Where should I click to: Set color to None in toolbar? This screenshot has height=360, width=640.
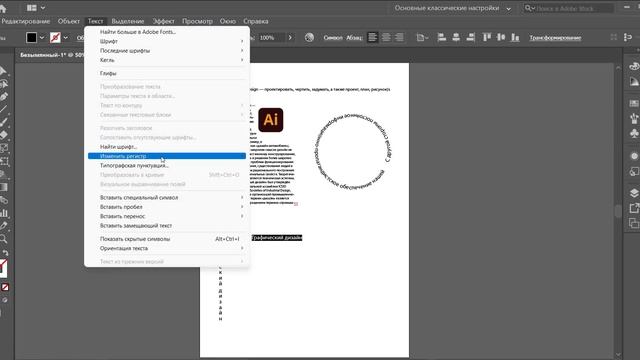pos(5,287)
